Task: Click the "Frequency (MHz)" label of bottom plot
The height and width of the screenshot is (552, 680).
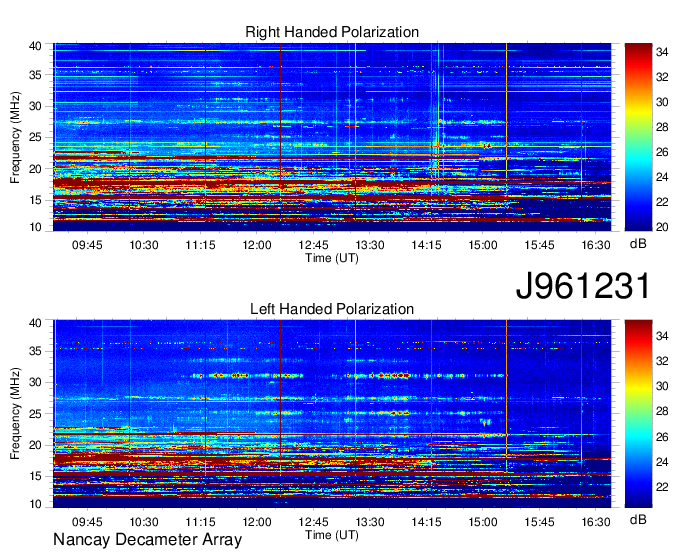Action: click(x=15, y=414)
